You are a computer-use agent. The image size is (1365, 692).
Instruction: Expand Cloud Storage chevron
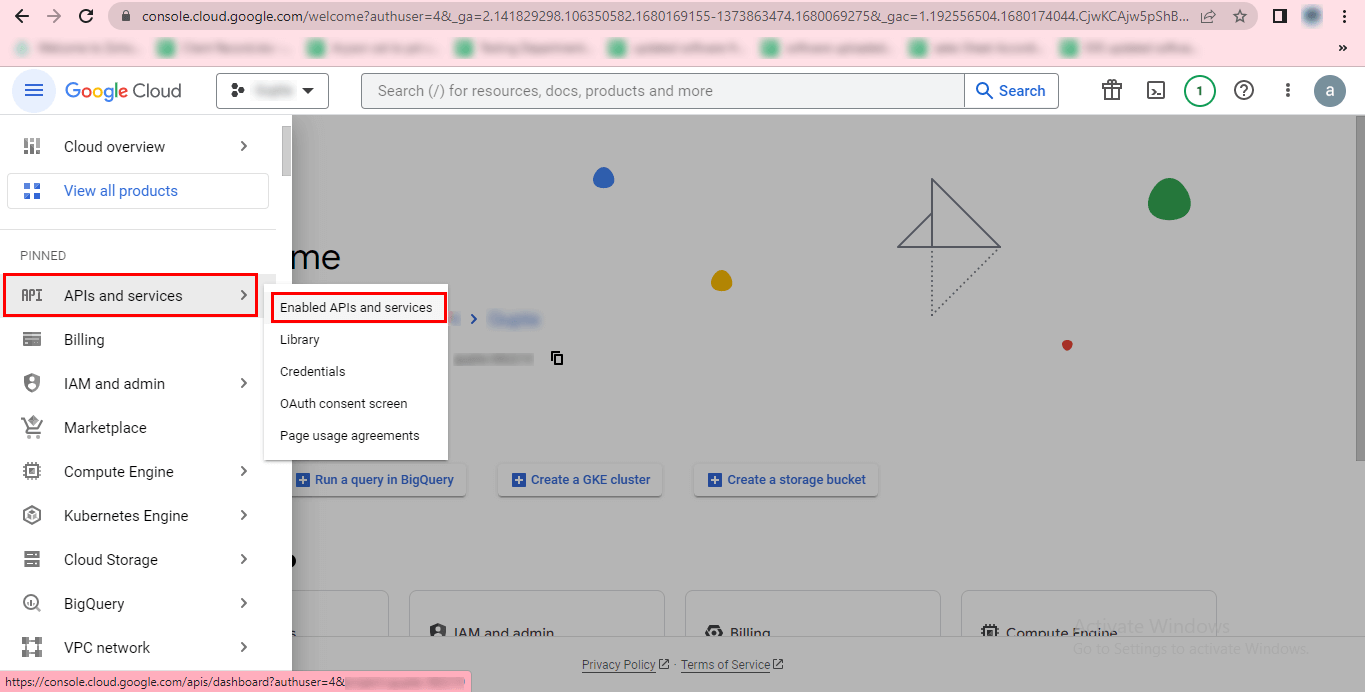[244, 560]
